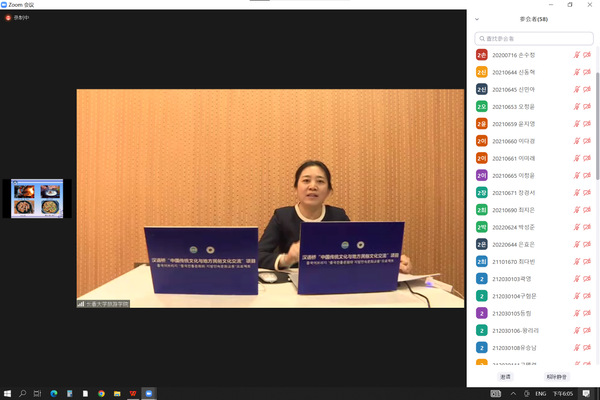Click avatar badge of participant 20210645

[481, 89]
